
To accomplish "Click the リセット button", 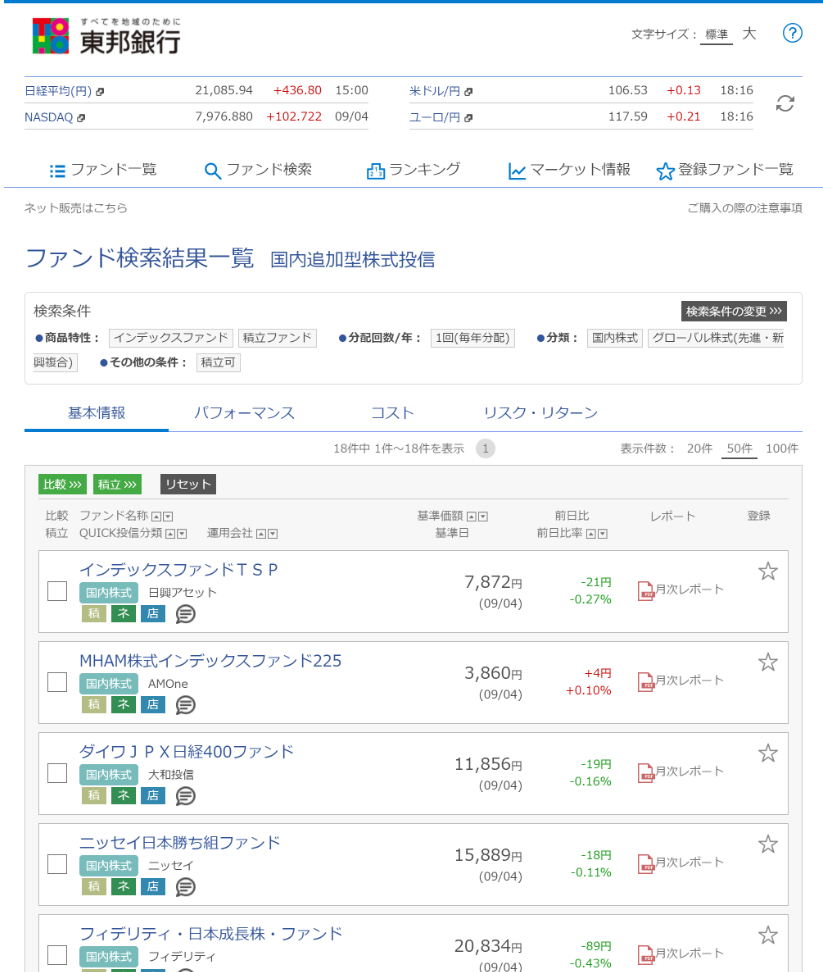I will (188, 484).
